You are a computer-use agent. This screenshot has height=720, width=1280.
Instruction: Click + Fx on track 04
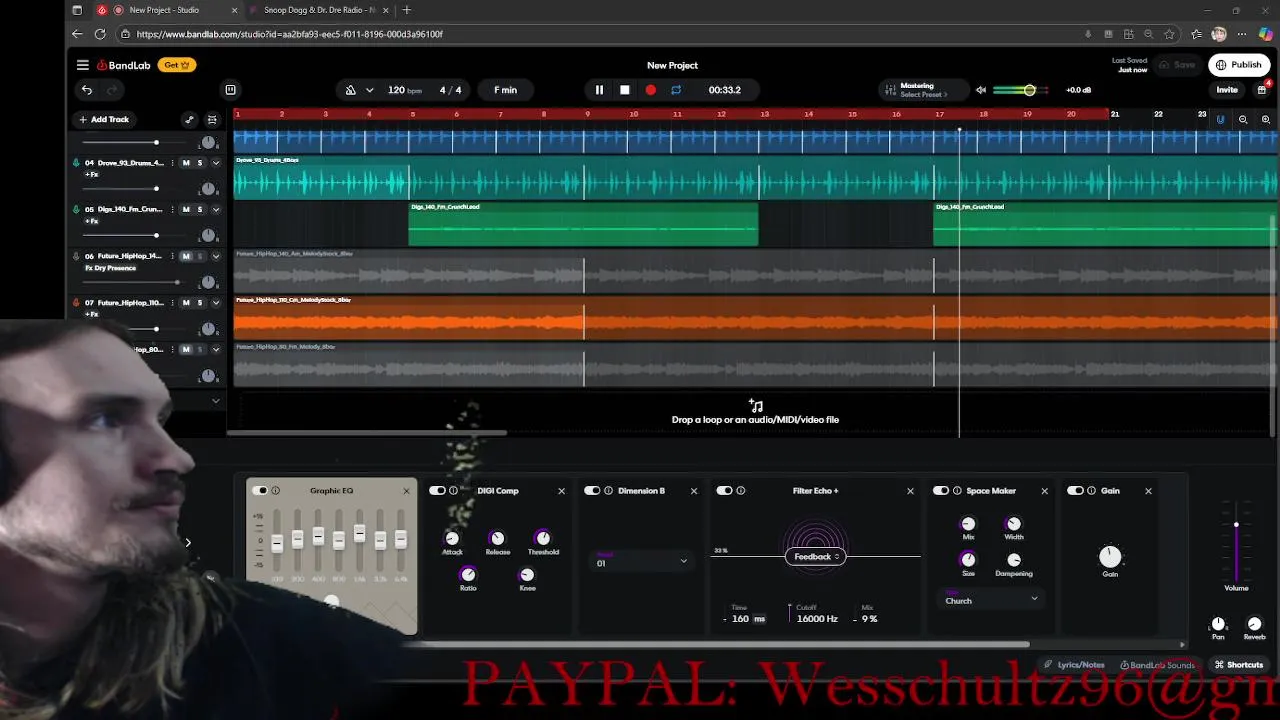(92, 175)
